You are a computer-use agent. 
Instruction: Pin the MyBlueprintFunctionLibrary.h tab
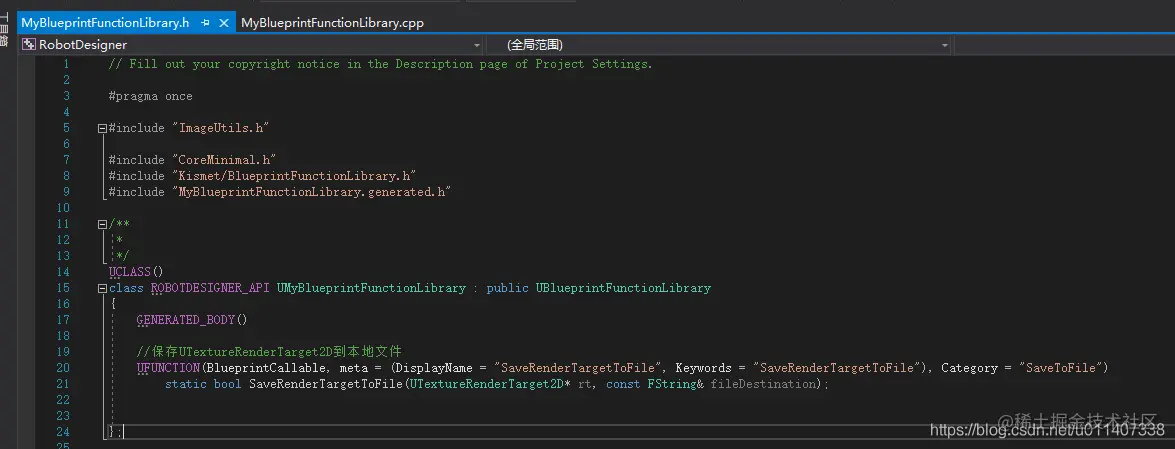205,23
